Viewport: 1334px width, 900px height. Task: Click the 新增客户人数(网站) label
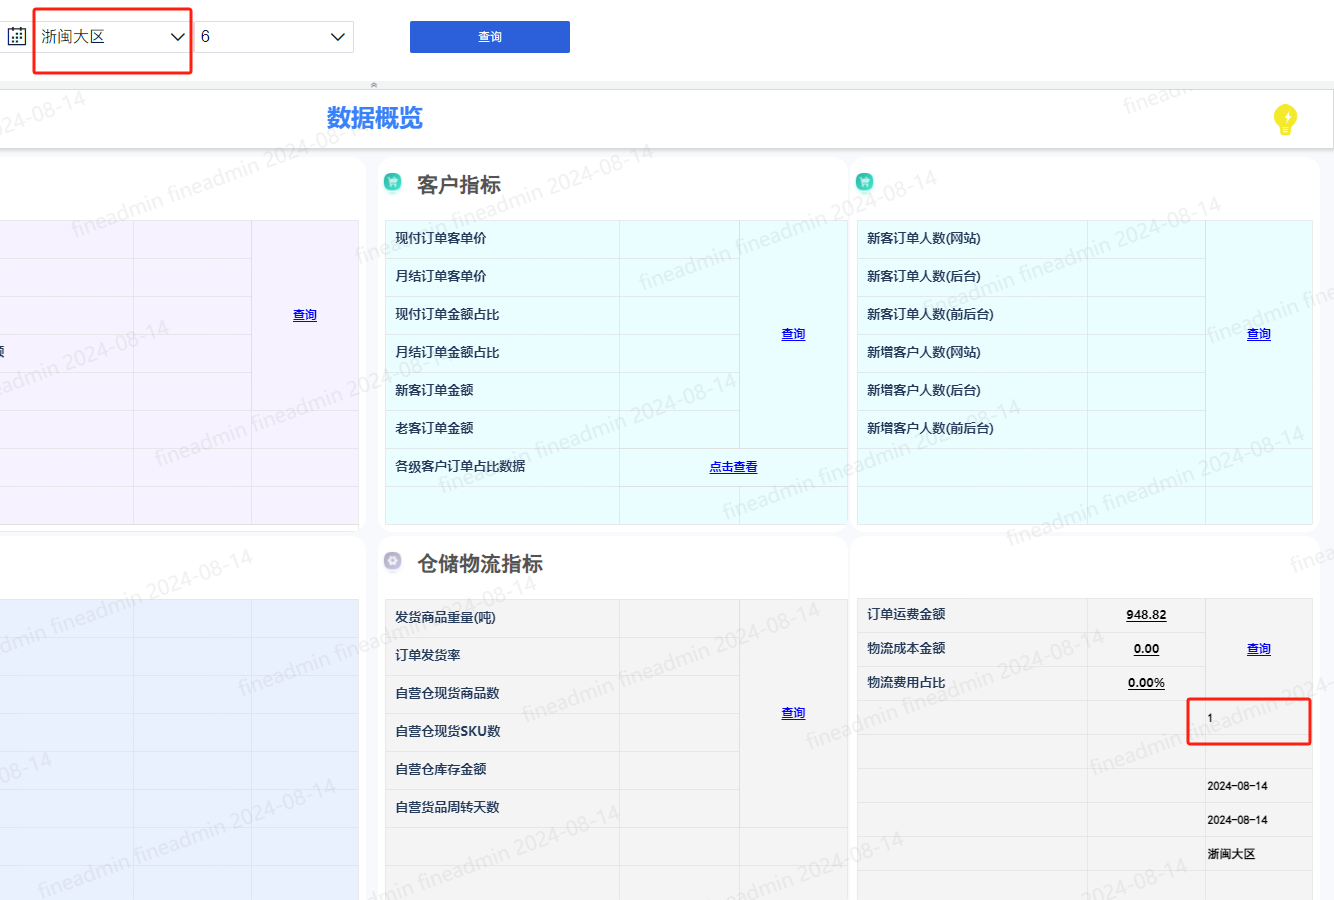tap(924, 352)
